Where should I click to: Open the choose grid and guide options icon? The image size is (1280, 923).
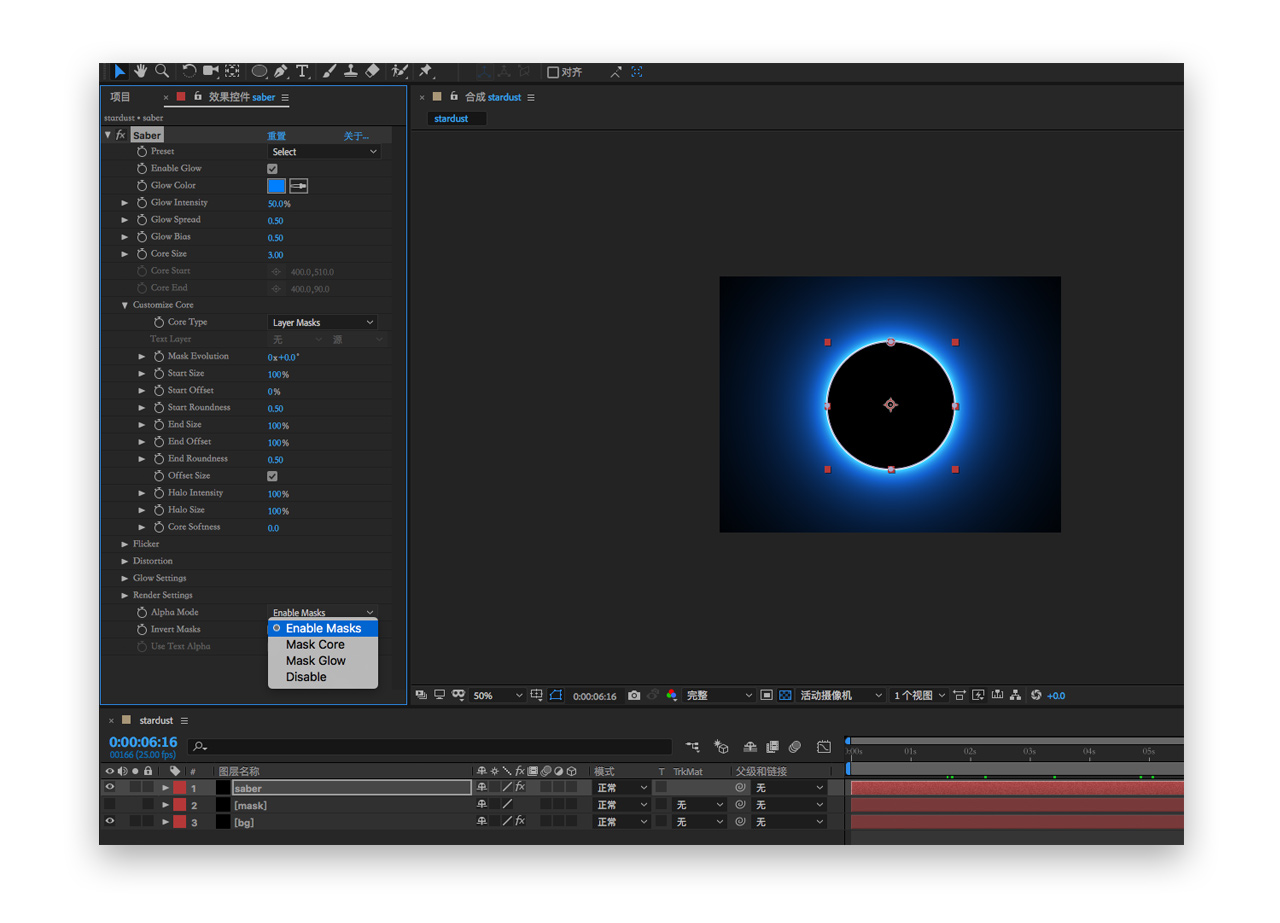[x=537, y=695]
